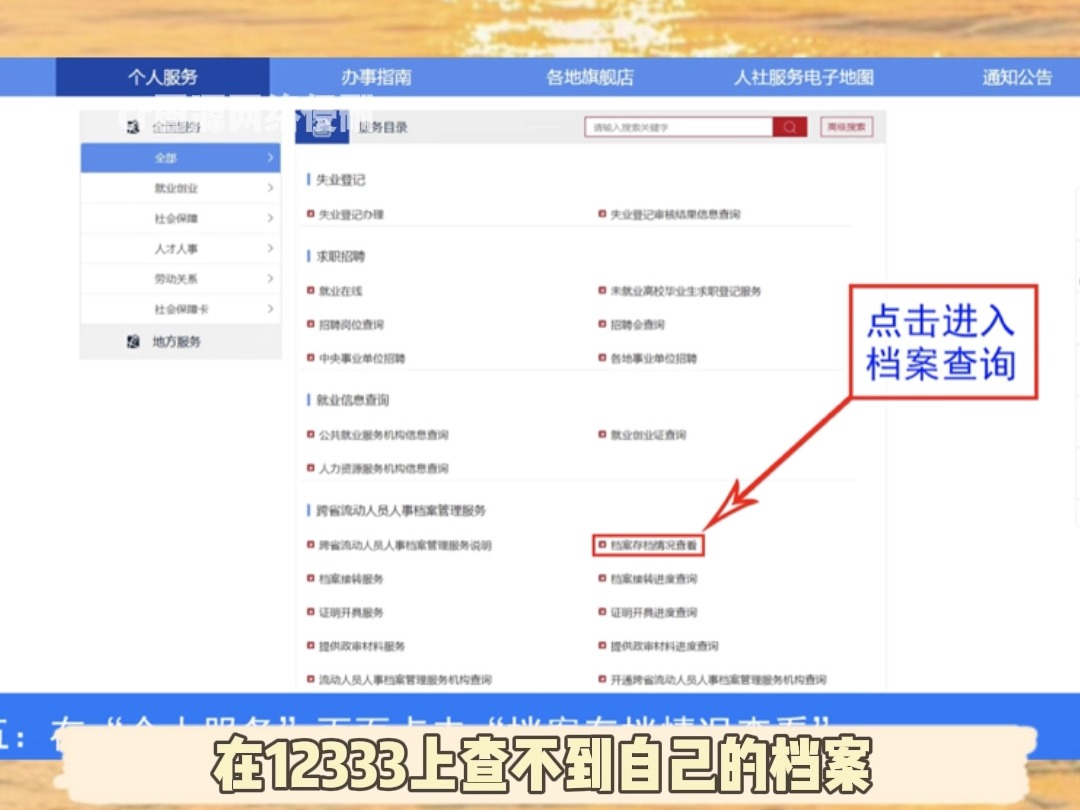
Task: Expand the 社会保障 chevron
Action: (x=270, y=218)
